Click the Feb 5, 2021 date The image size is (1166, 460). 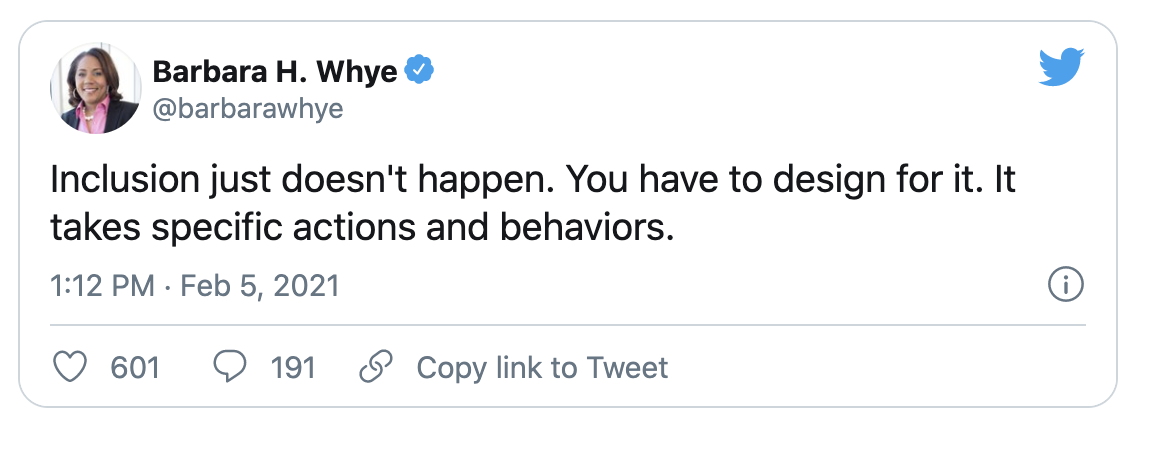tap(260, 286)
